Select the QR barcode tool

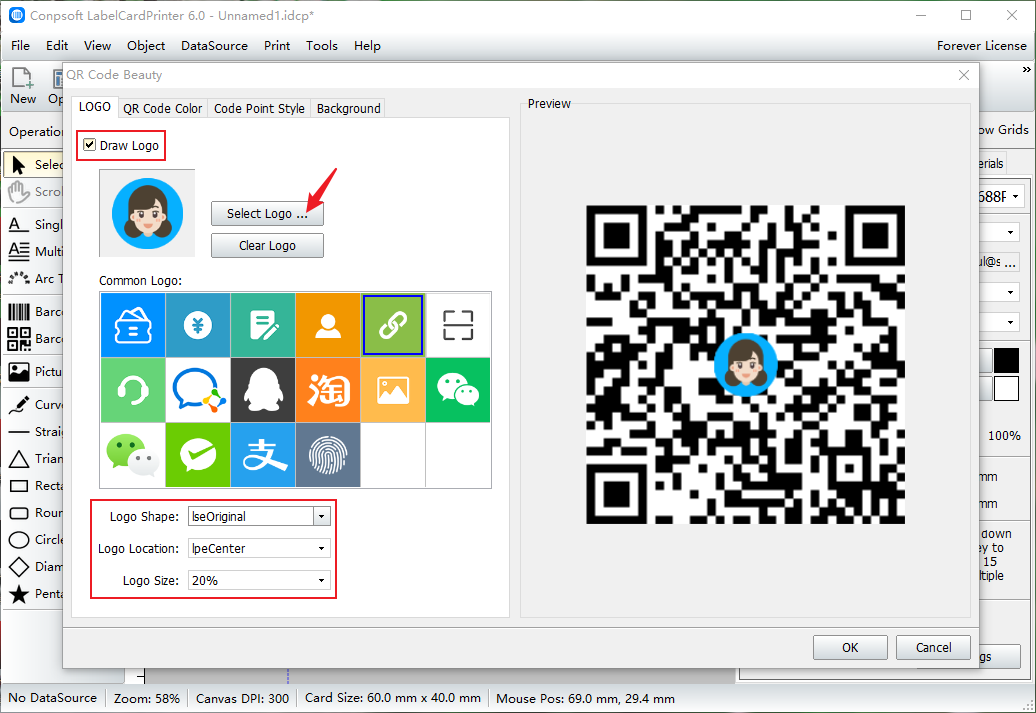[34, 339]
